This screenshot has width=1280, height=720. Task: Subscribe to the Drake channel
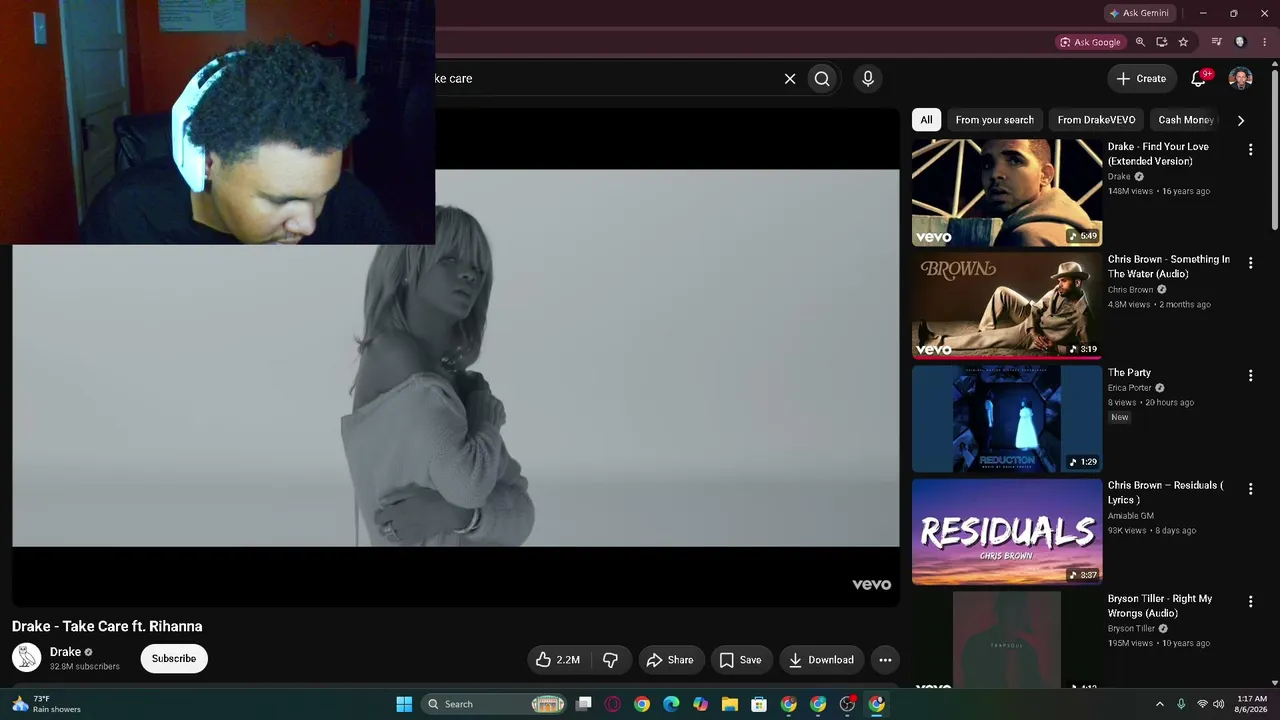[x=174, y=659]
